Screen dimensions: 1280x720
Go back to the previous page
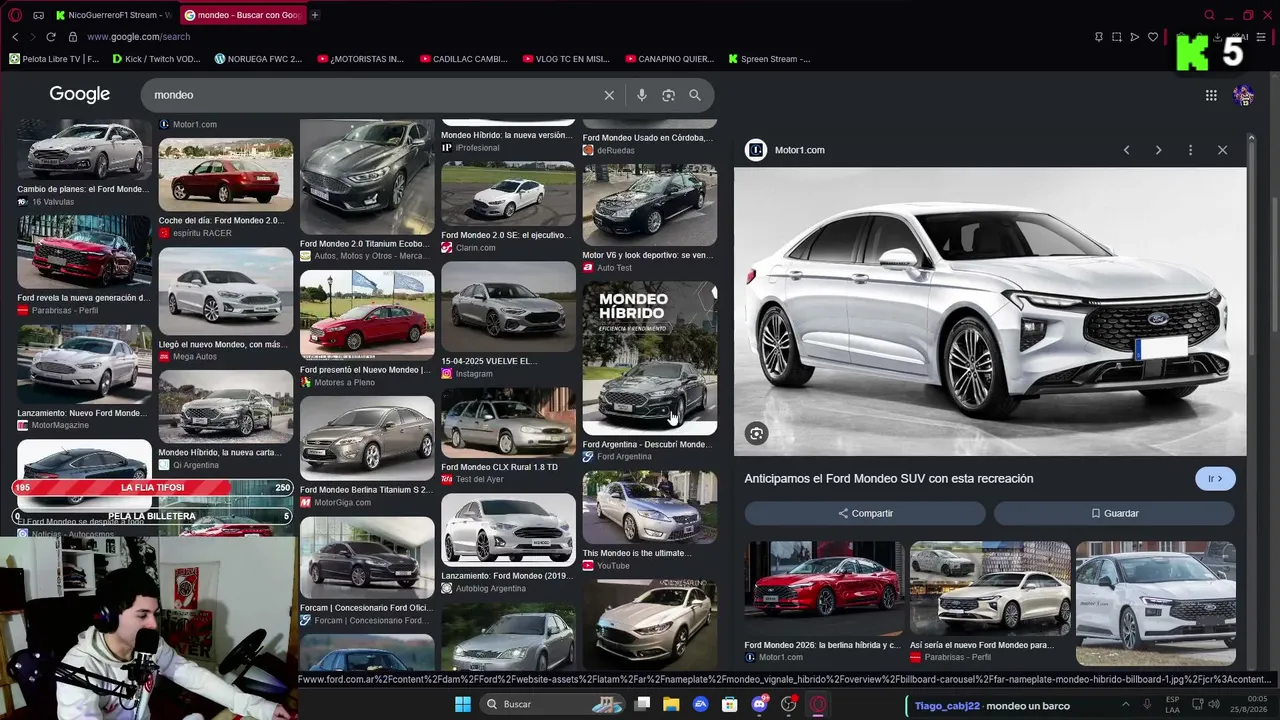tap(15, 37)
